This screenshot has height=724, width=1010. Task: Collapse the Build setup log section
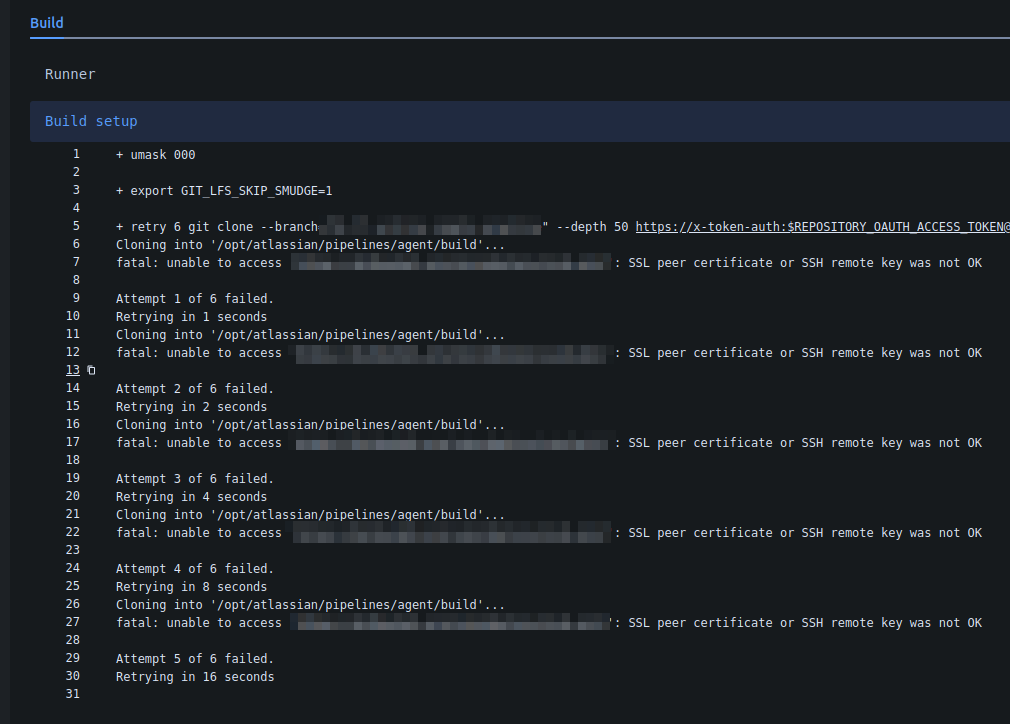pyautogui.click(x=91, y=120)
